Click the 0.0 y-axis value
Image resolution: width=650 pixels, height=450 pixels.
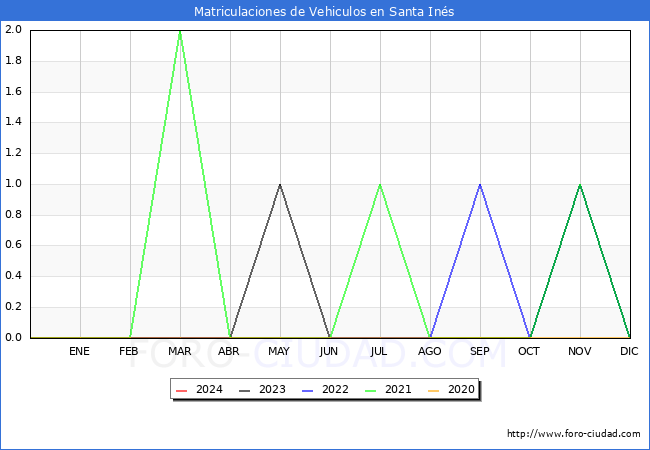[13, 337]
